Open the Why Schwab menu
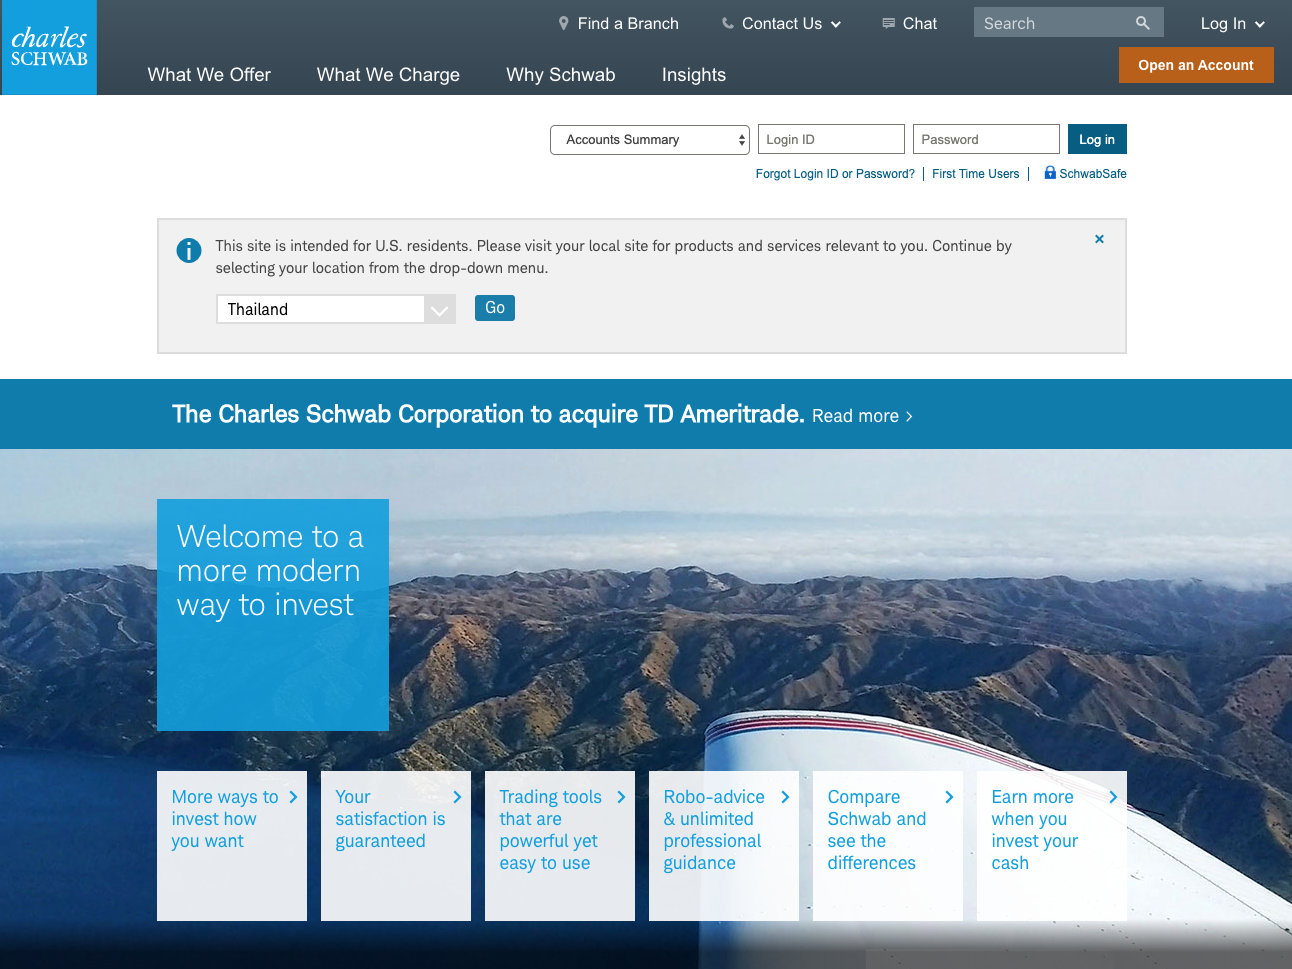The height and width of the screenshot is (969, 1292). (561, 75)
